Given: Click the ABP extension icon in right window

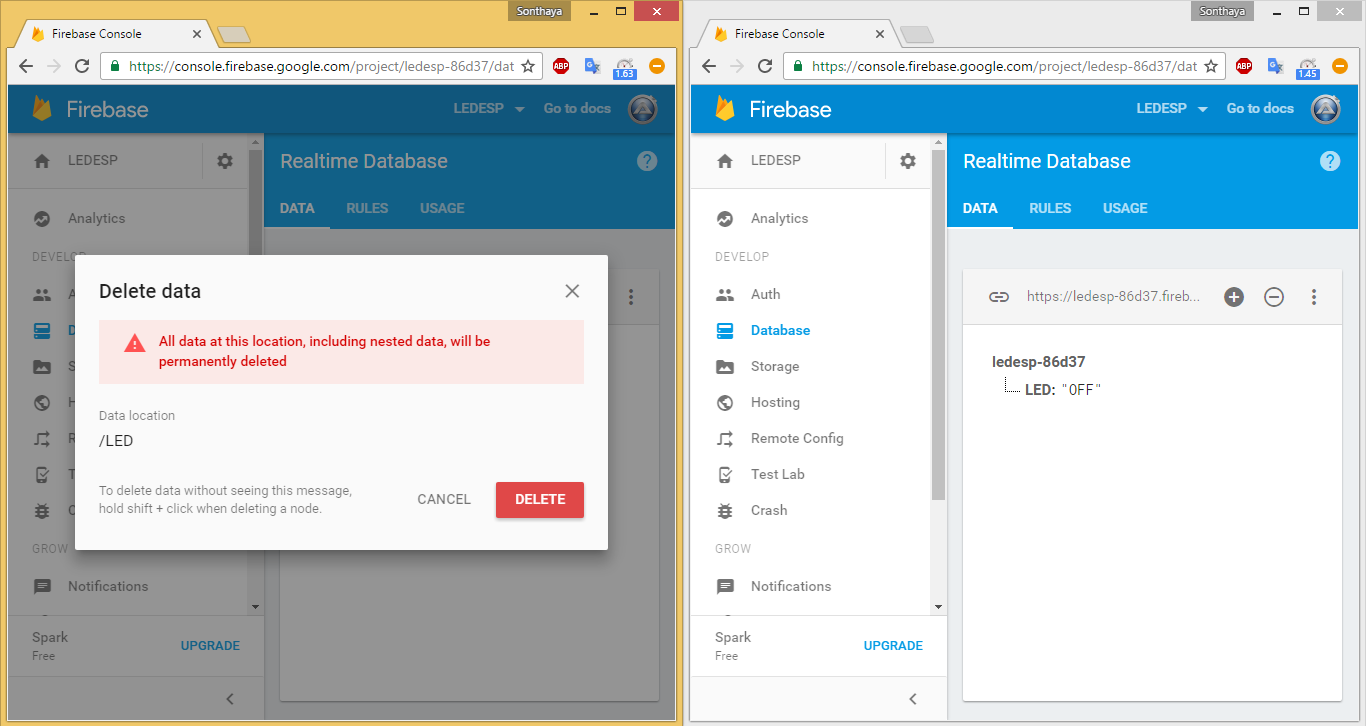Looking at the screenshot, I should coord(1244,66).
